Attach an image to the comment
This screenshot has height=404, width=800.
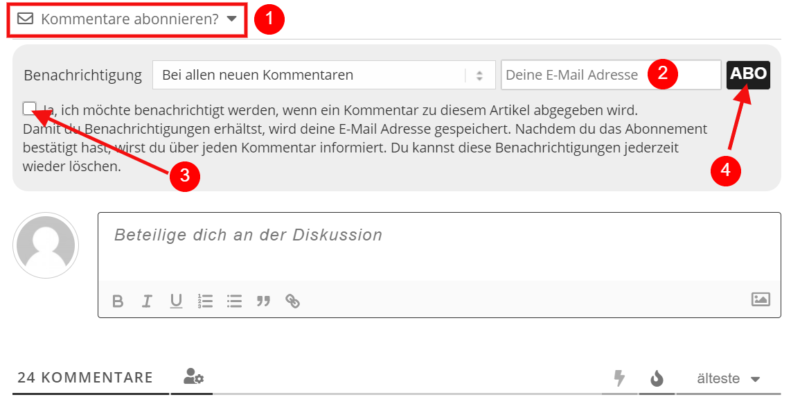click(x=760, y=299)
